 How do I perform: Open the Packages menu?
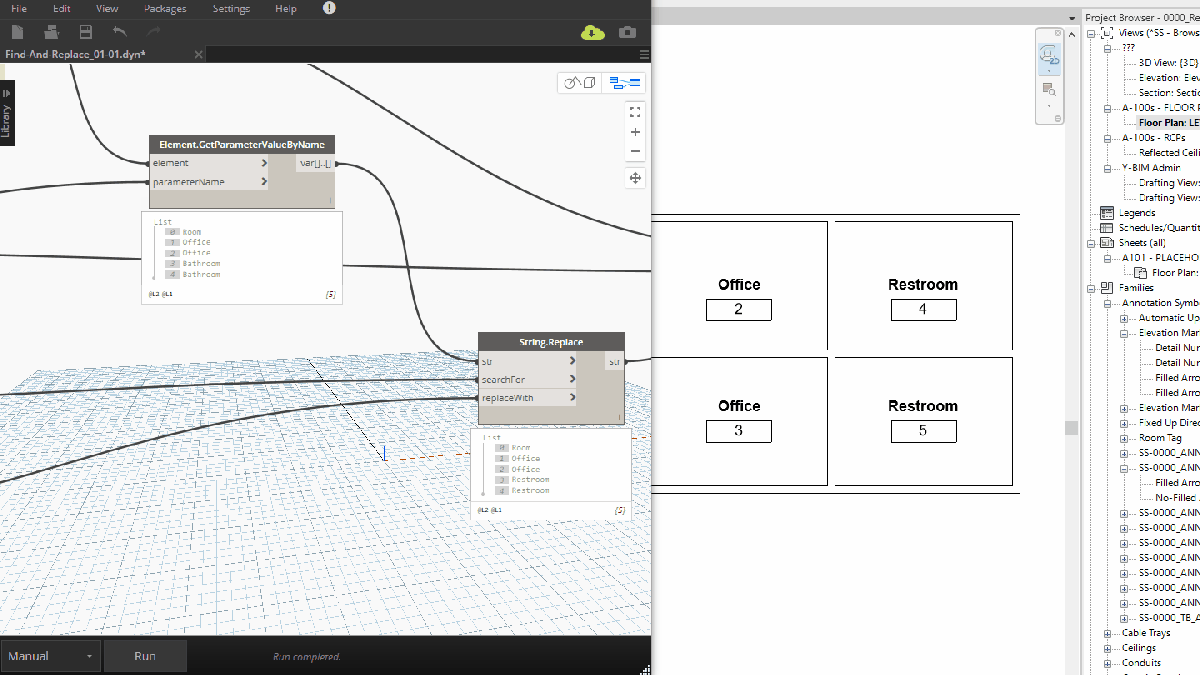pos(163,8)
